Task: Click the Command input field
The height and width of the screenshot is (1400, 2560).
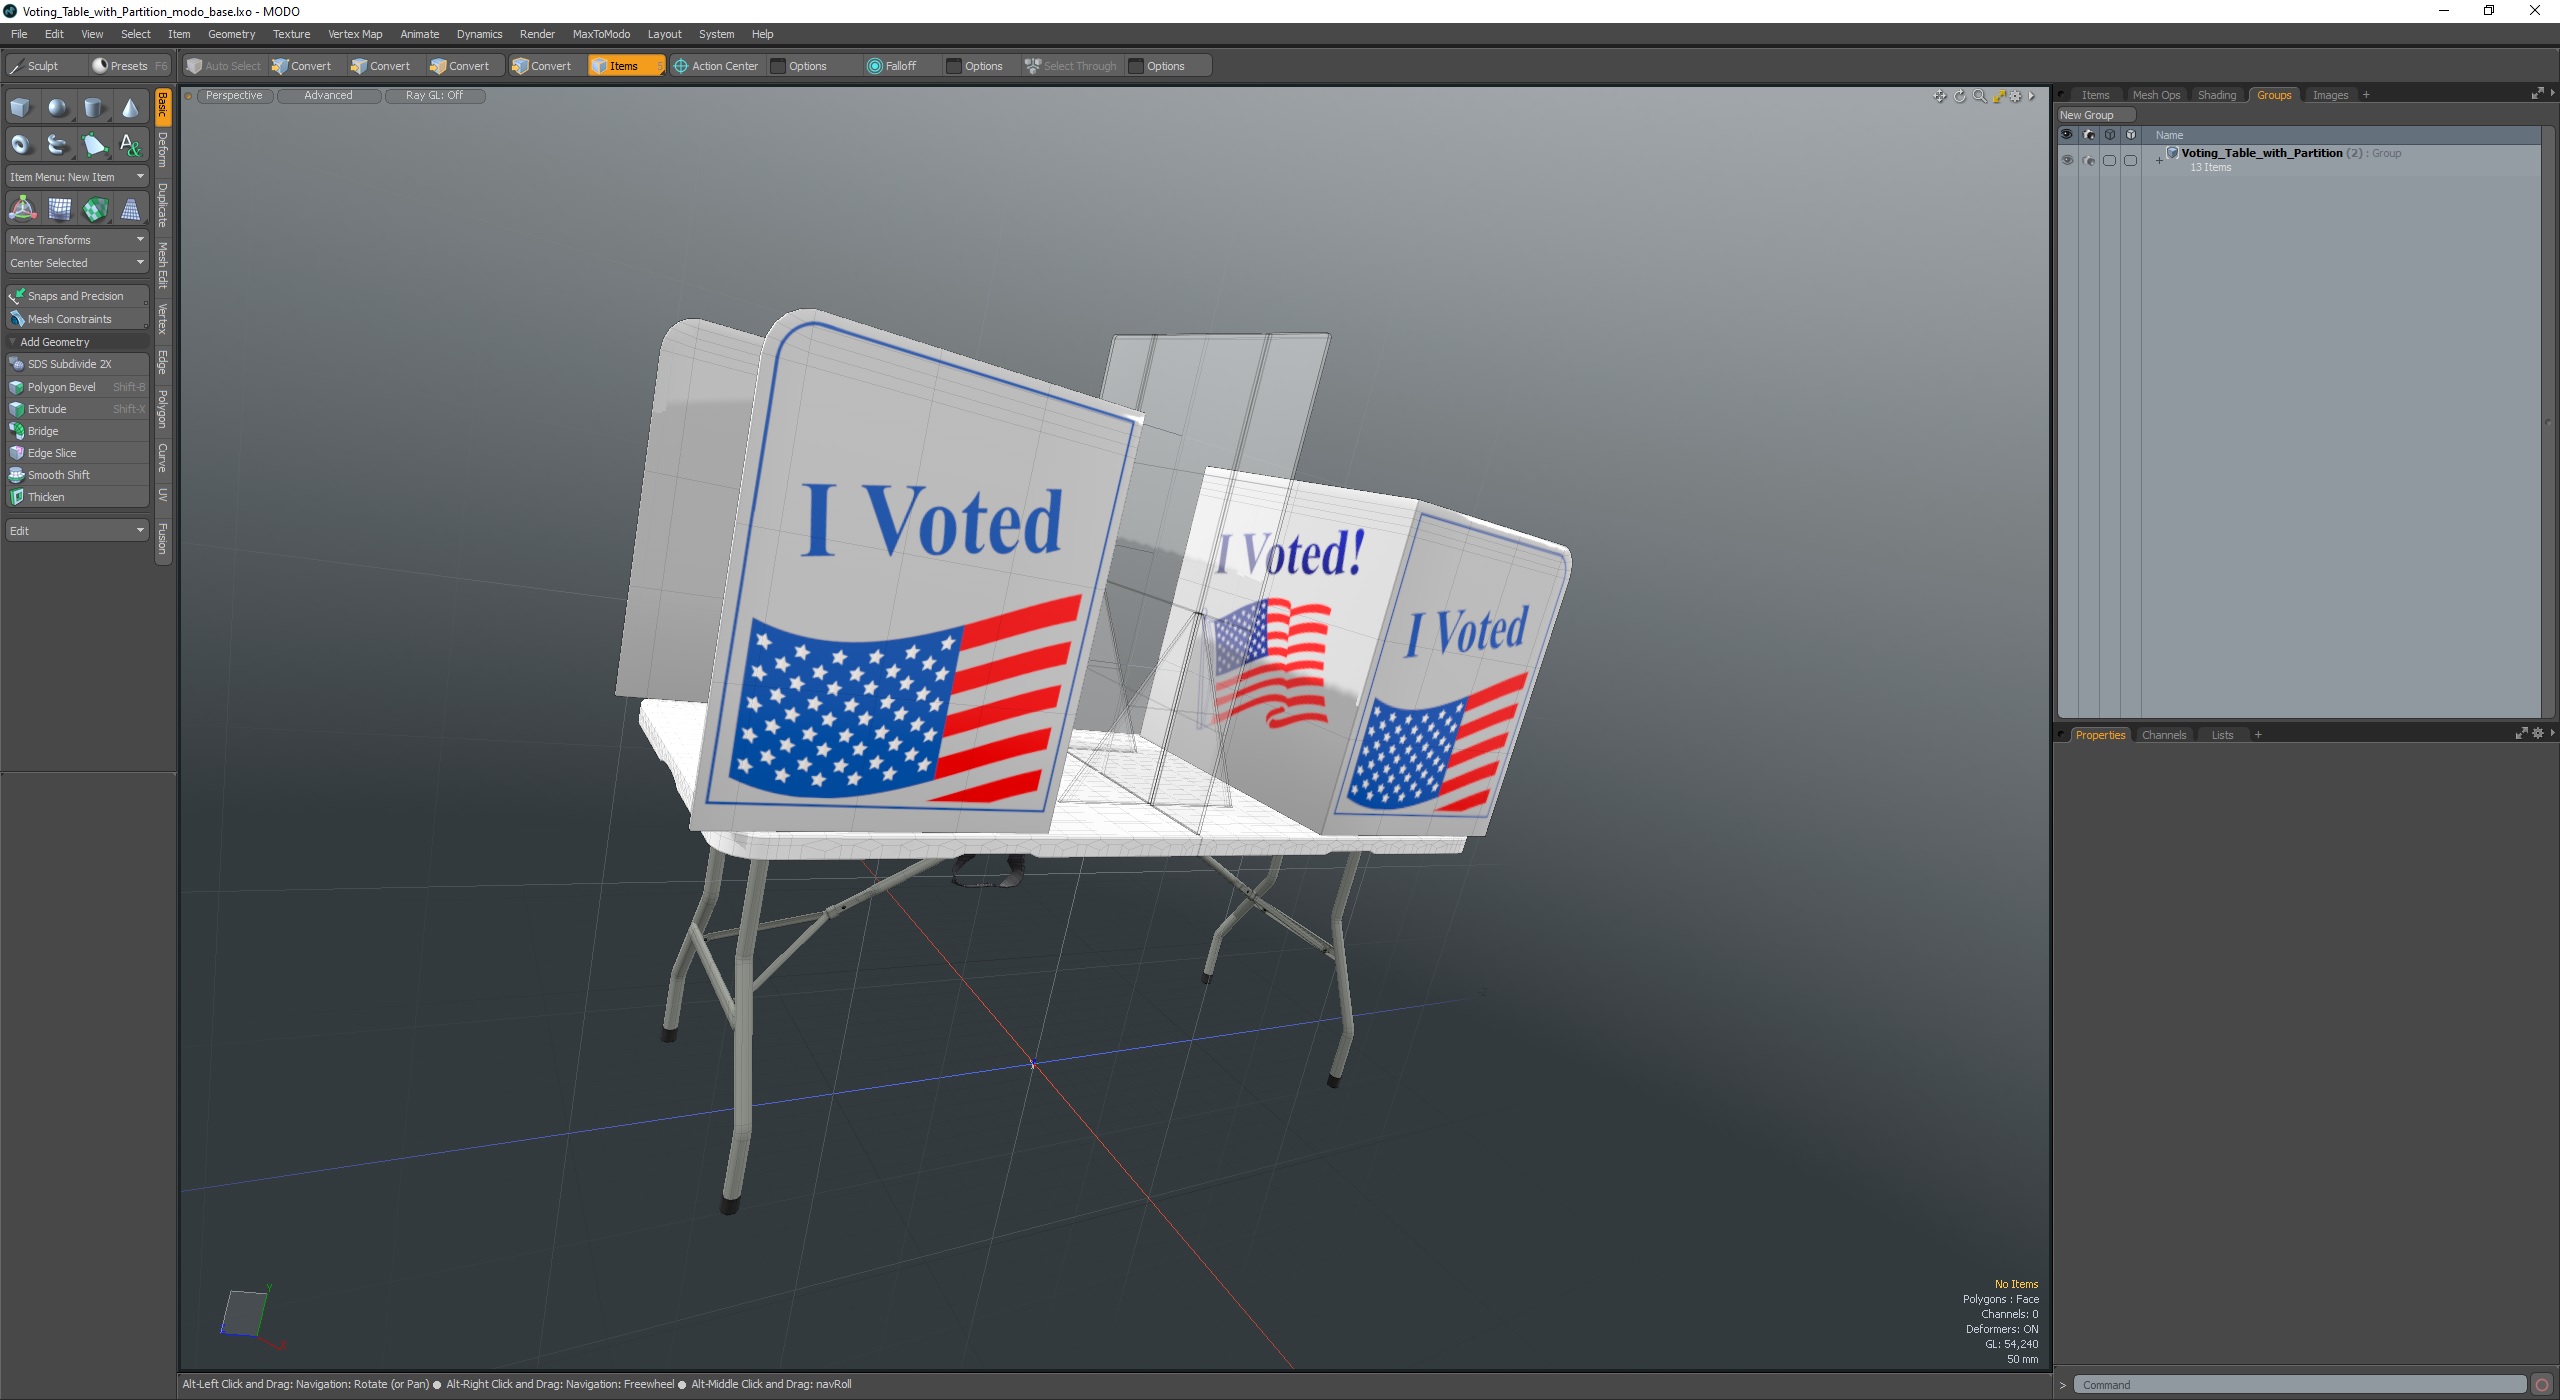Action: point(2300,1385)
